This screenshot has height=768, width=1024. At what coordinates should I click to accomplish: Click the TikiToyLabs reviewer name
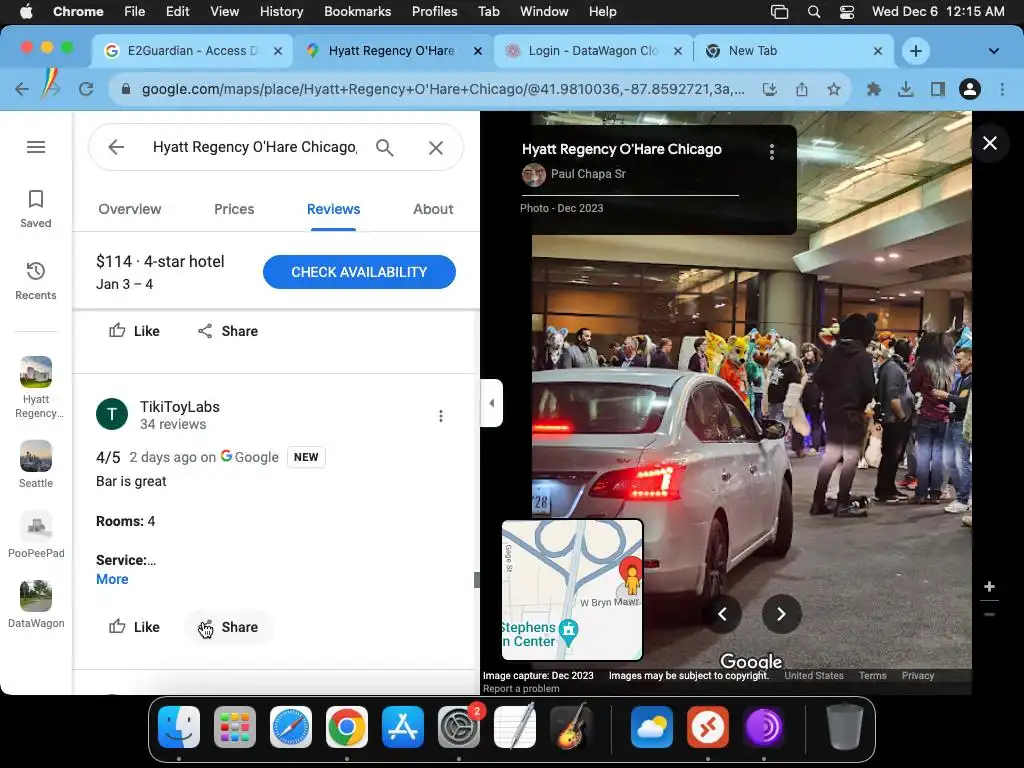point(180,406)
